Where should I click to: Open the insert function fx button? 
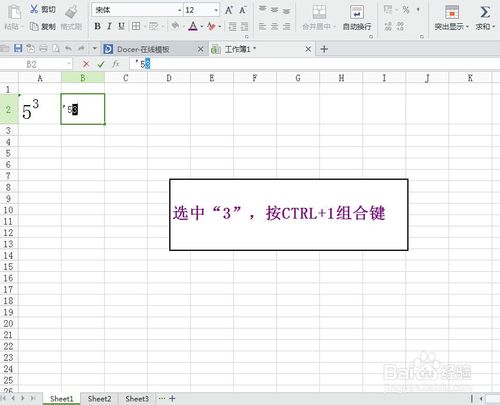click(x=116, y=64)
